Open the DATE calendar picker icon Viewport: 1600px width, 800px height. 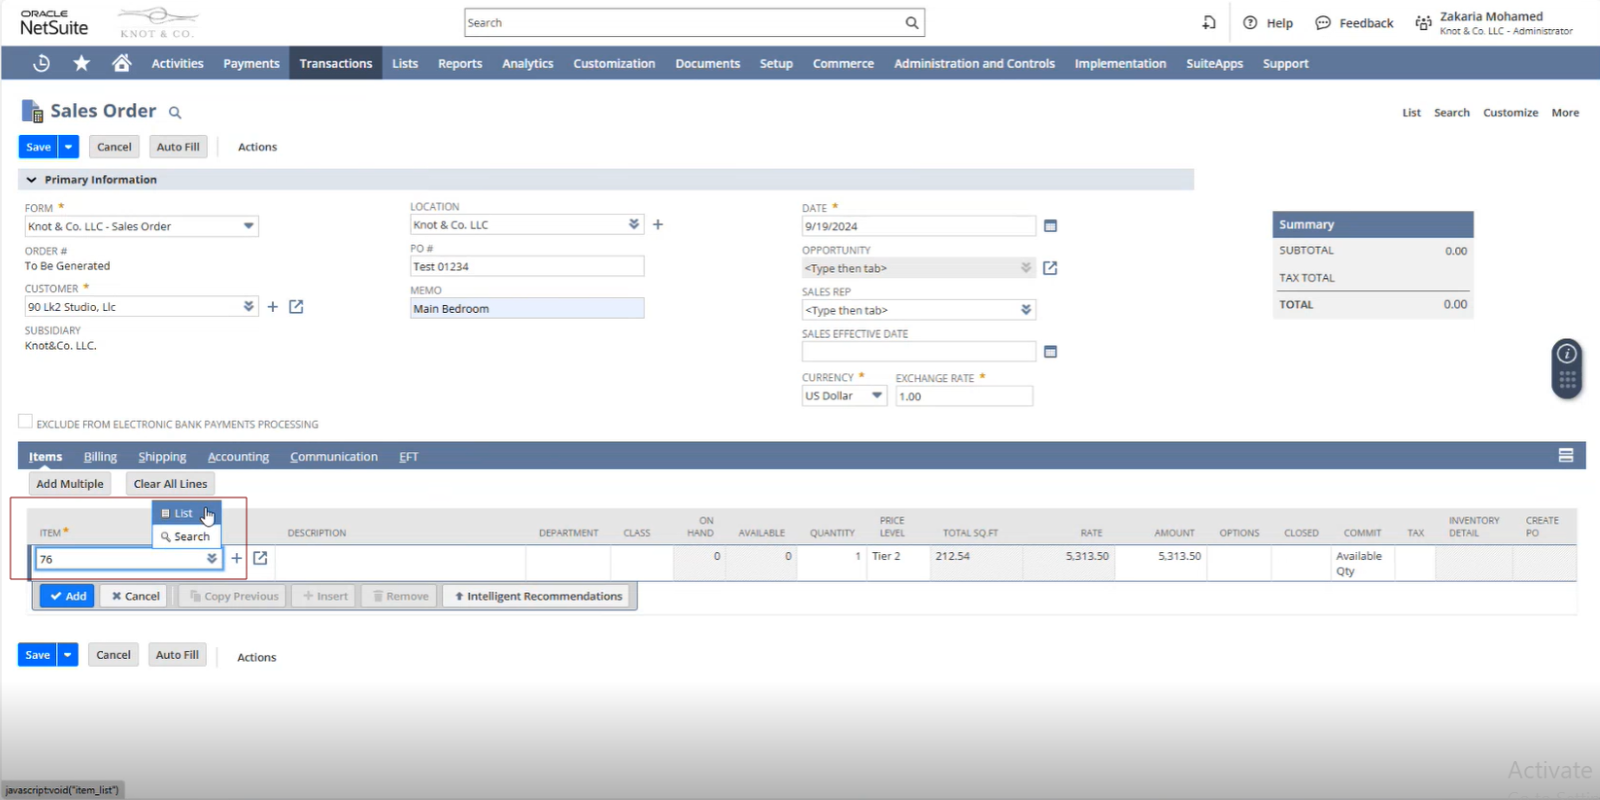[x=1050, y=226]
